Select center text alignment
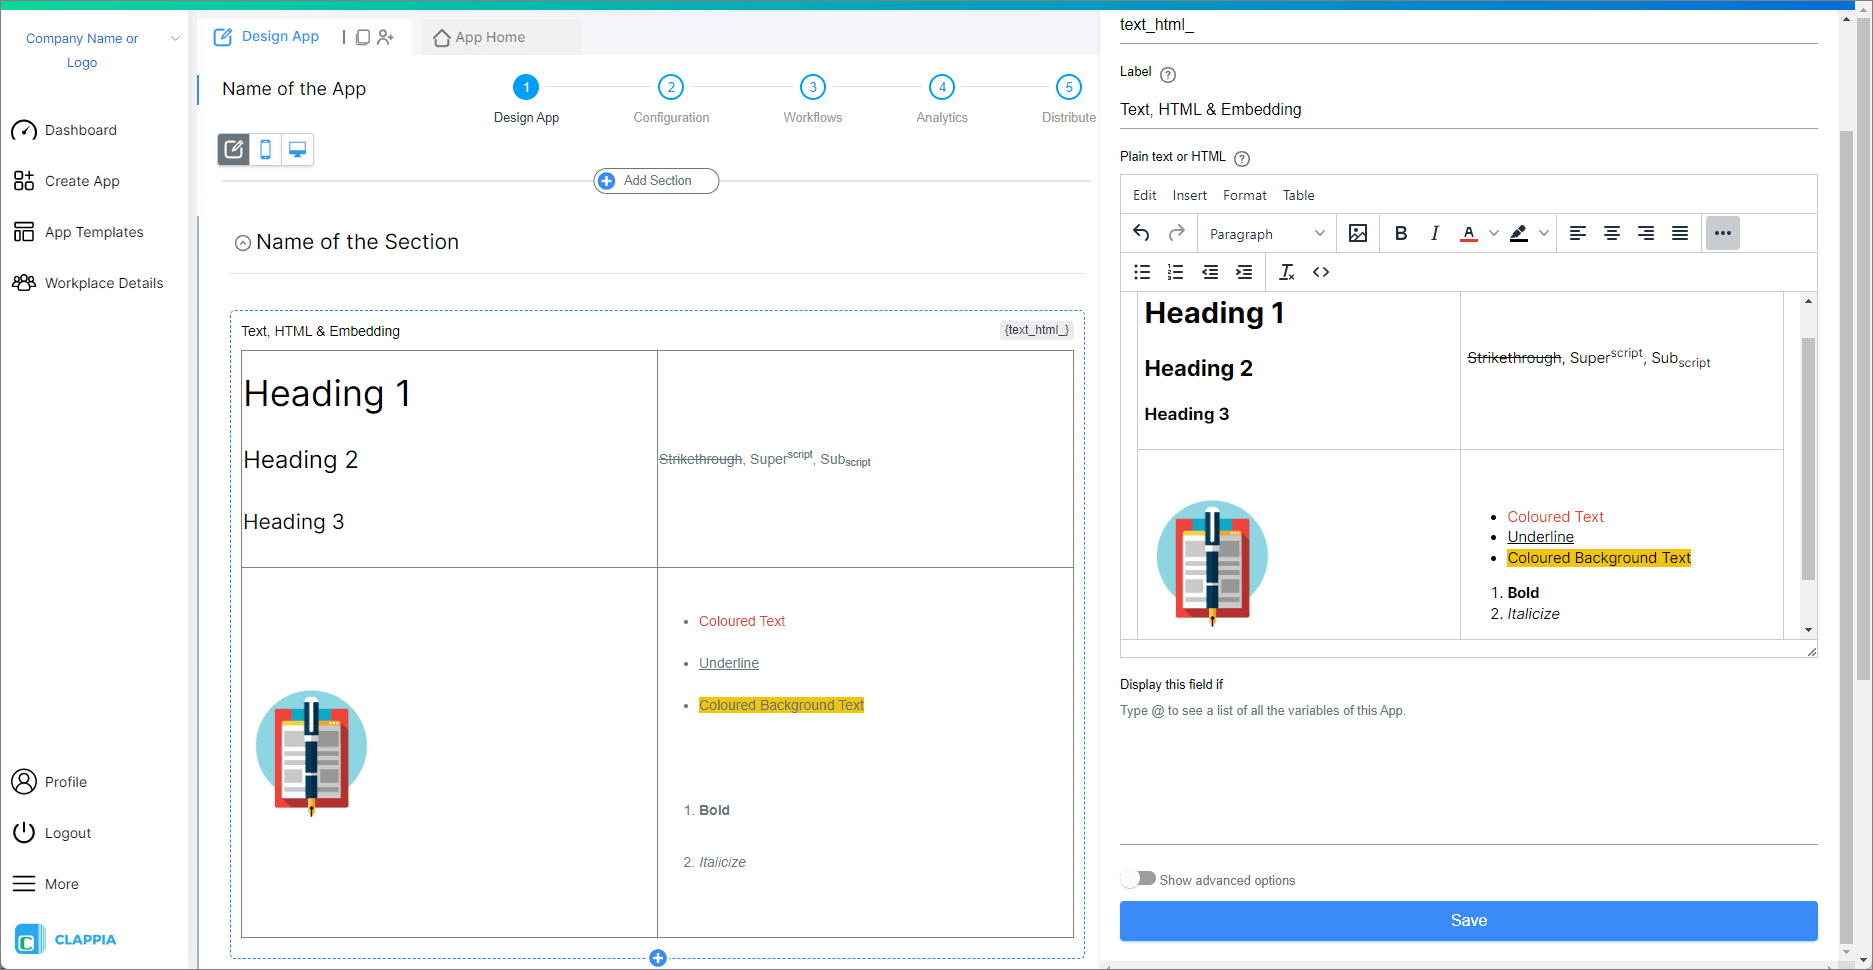This screenshot has width=1873, height=970. [1612, 233]
